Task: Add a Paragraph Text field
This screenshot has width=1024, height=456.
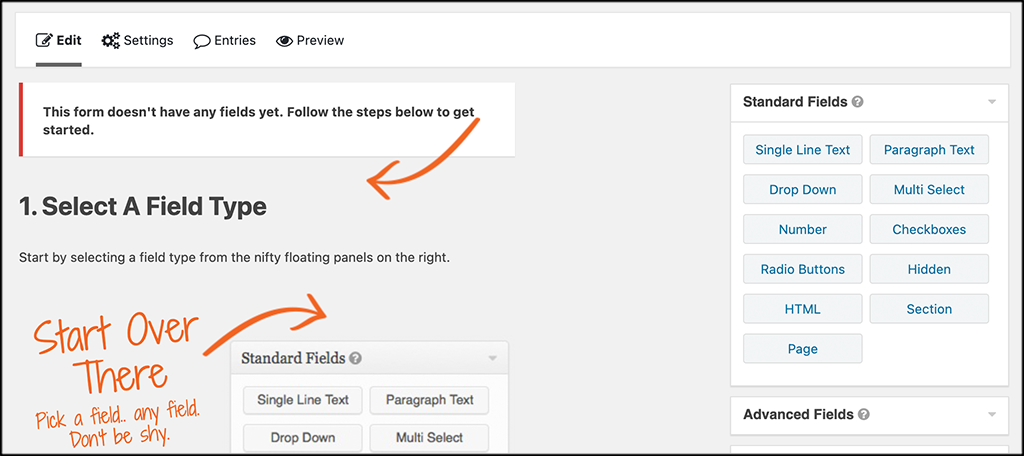Action: click(929, 150)
